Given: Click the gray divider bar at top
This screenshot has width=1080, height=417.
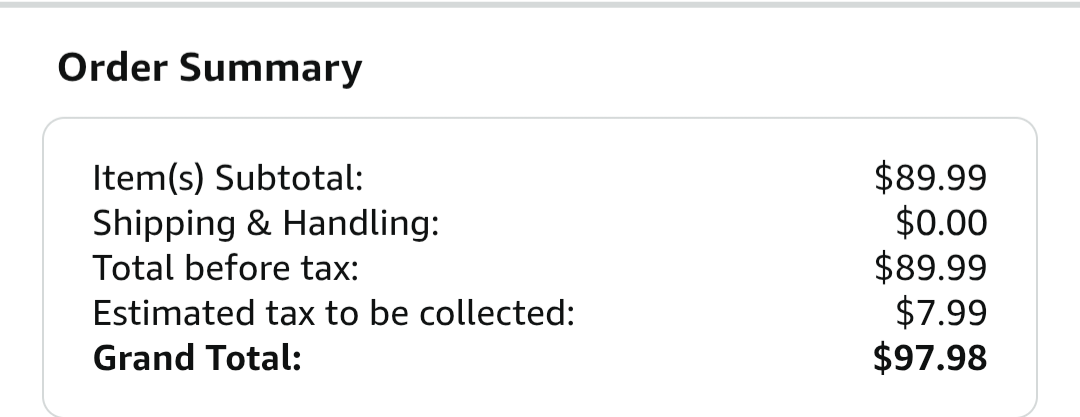Looking at the screenshot, I should 540,4.
